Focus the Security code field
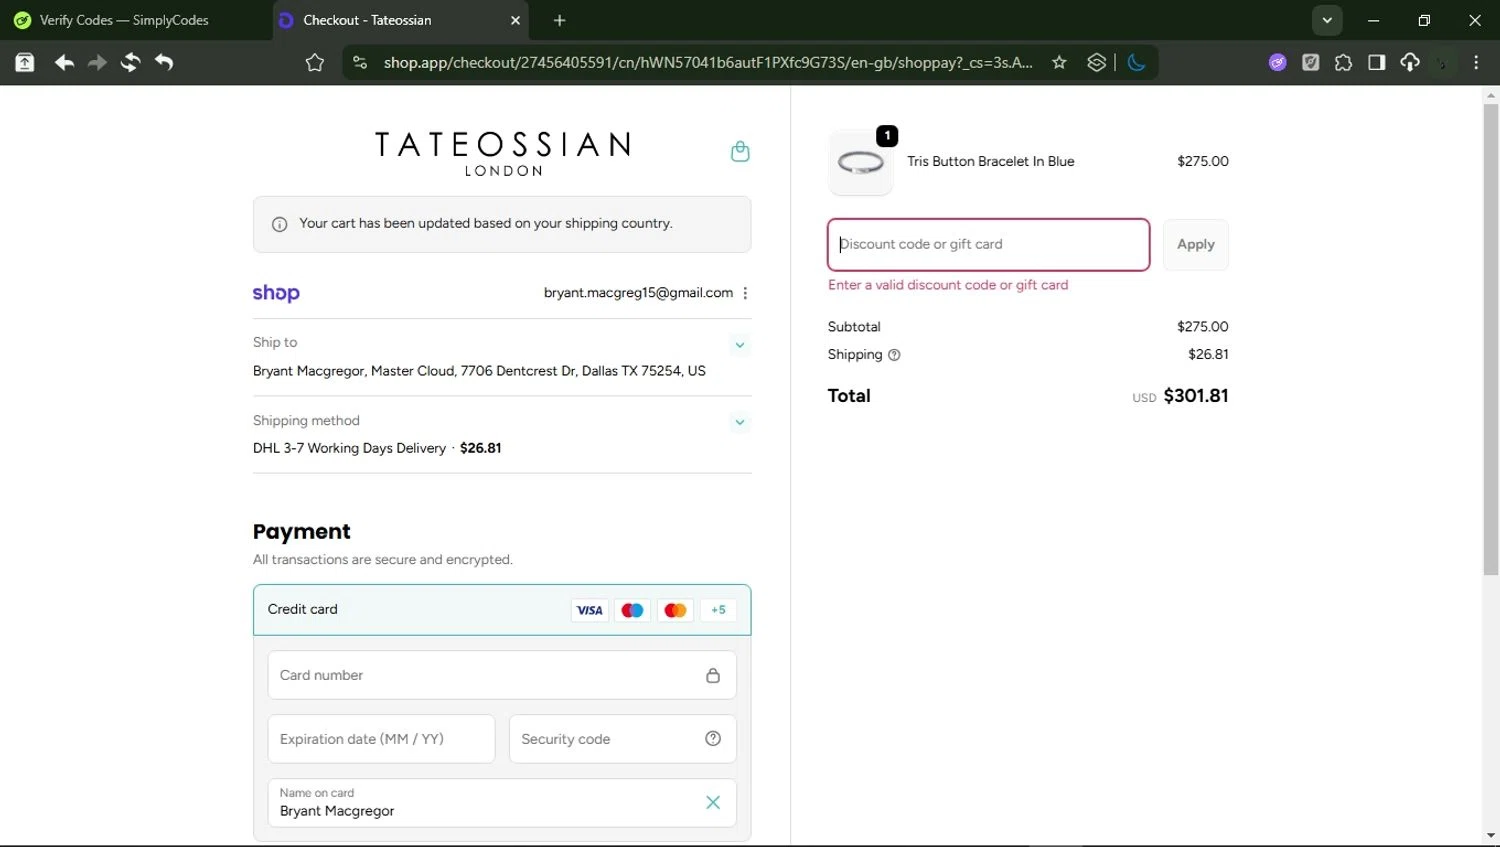 622,739
